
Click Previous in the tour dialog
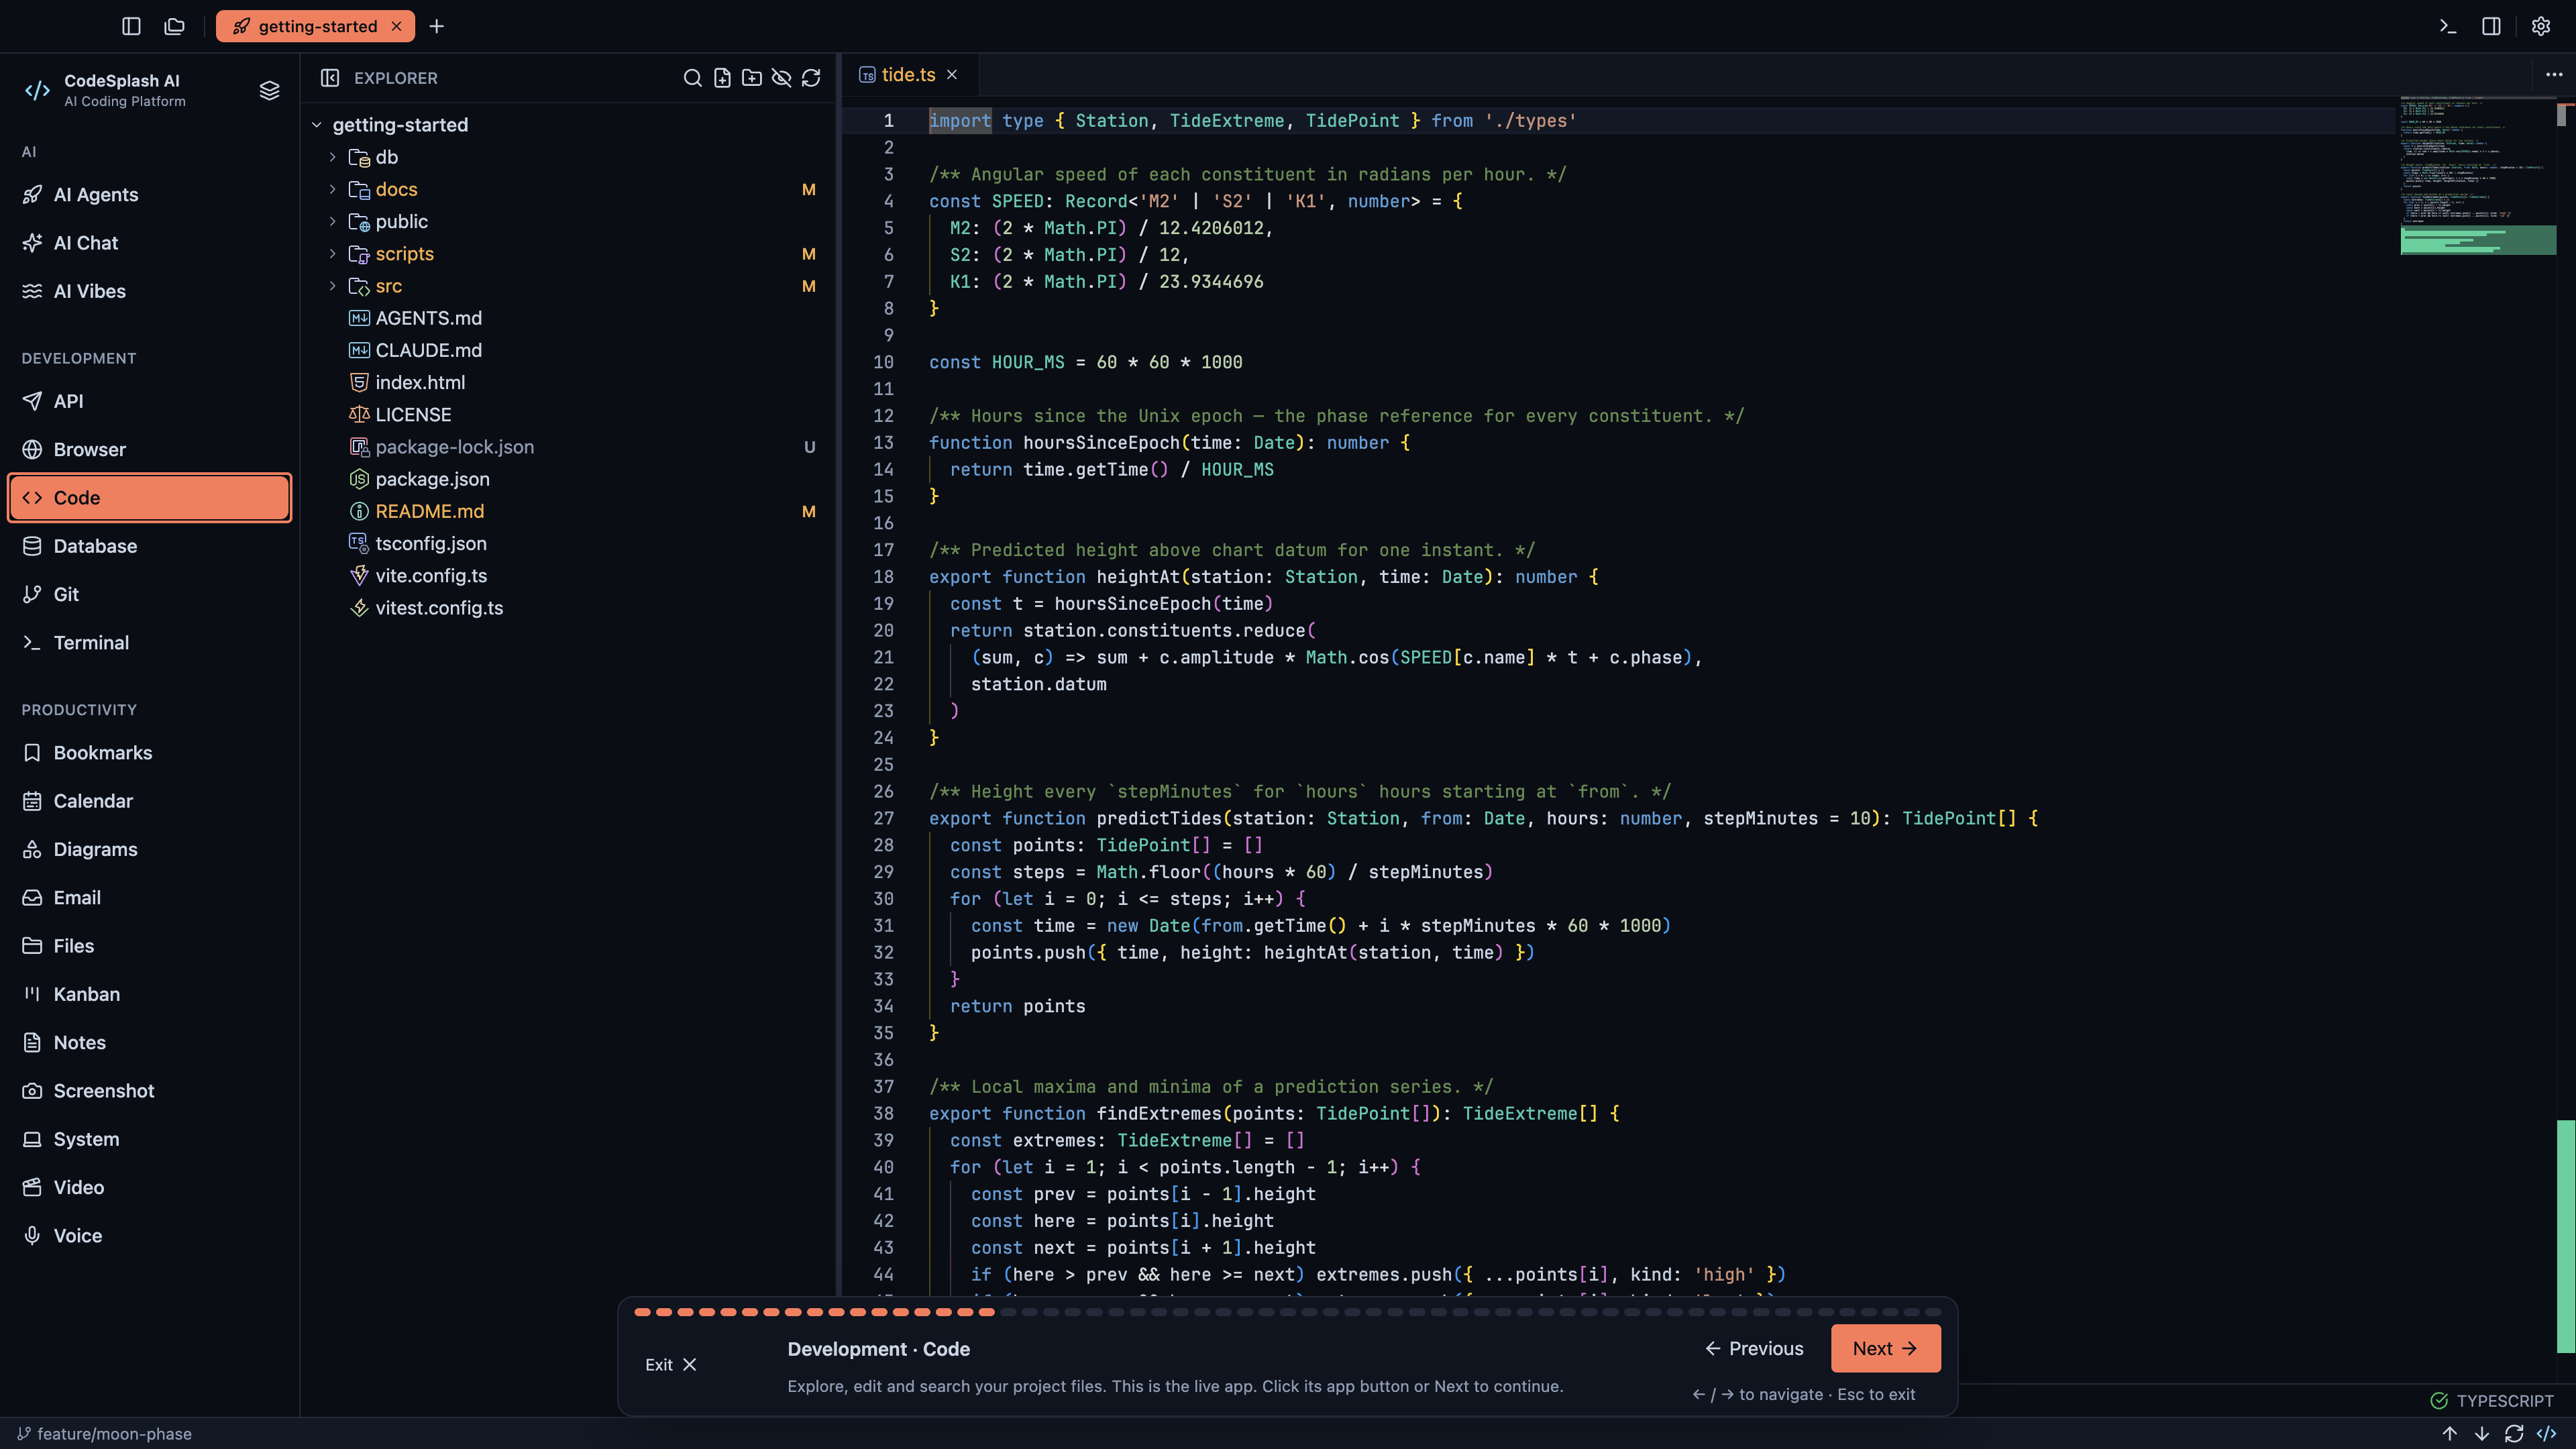(1754, 1348)
